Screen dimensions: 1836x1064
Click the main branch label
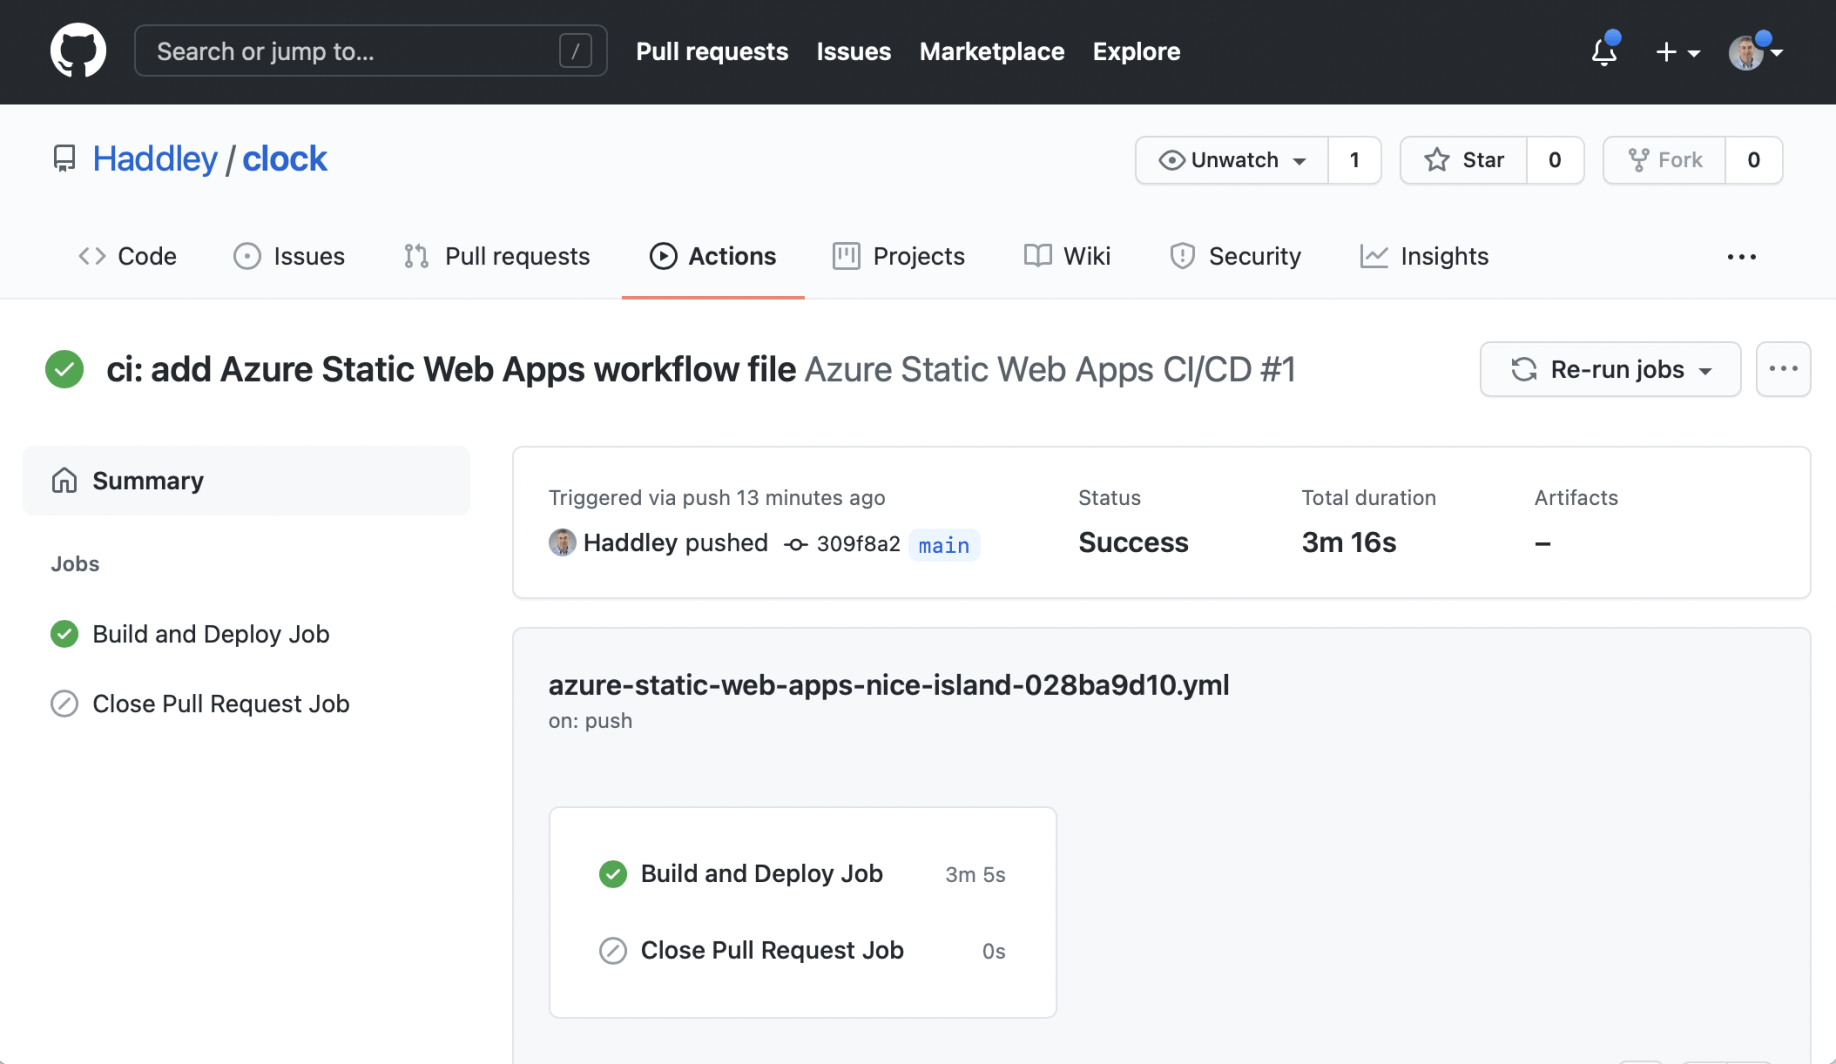click(943, 545)
